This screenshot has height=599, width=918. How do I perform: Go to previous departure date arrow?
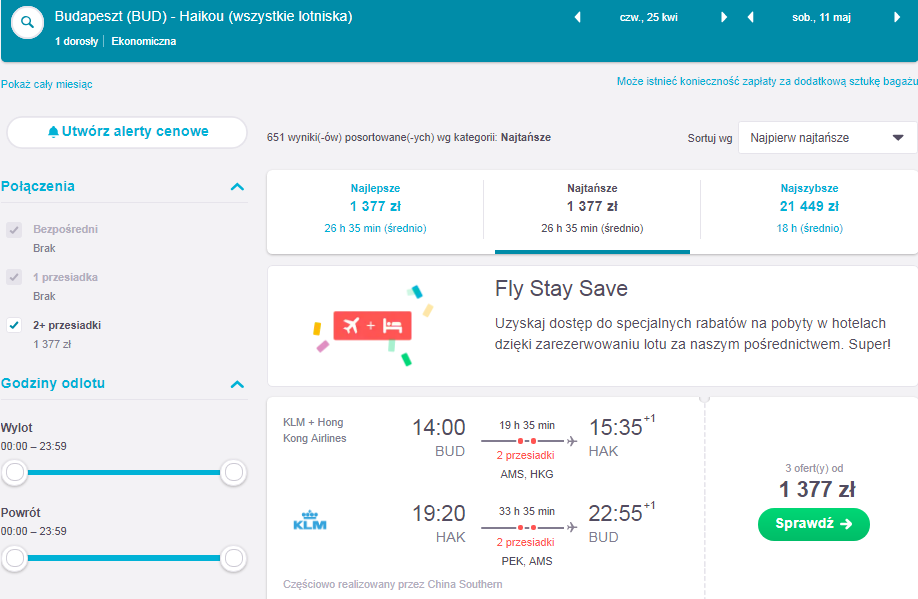pos(577,18)
